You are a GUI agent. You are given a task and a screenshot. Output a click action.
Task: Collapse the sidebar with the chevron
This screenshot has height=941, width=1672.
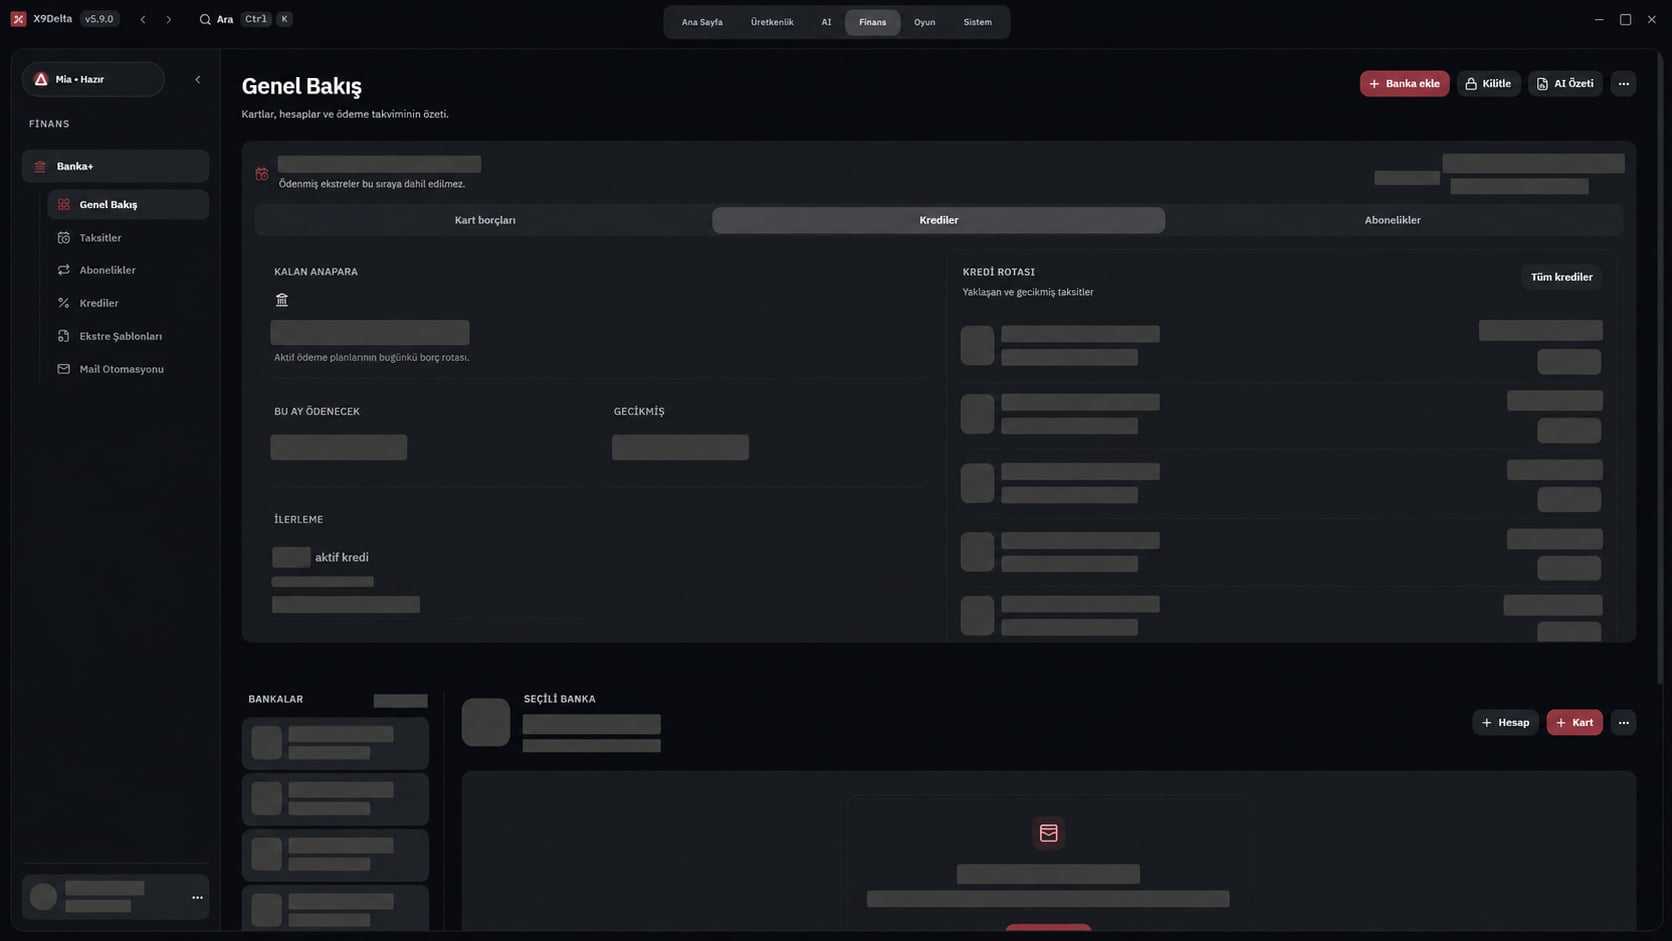[197, 80]
